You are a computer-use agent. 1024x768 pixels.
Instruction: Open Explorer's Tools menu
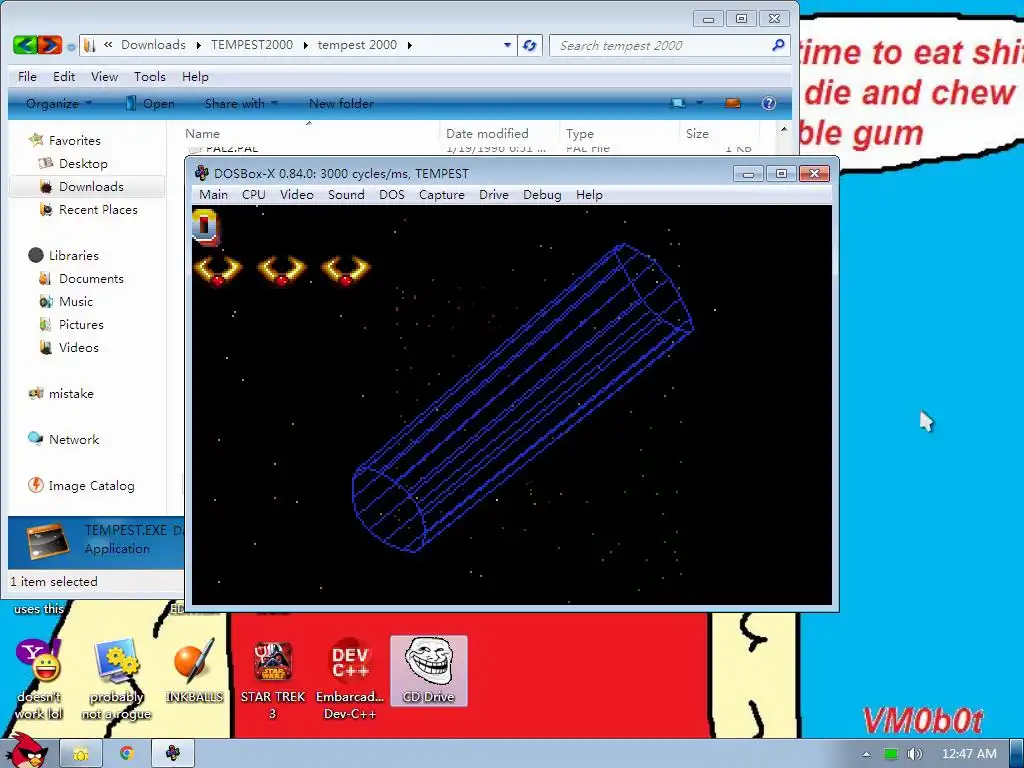click(x=150, y=76)
